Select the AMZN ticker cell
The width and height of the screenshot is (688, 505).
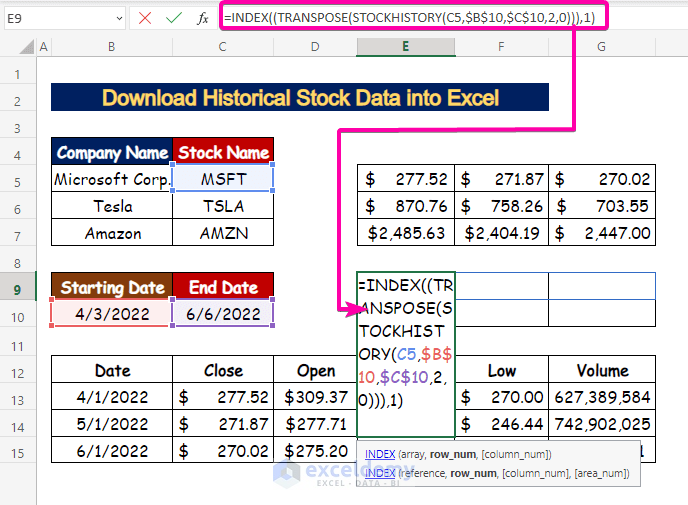pyautogui.click(x=223, y=233)
